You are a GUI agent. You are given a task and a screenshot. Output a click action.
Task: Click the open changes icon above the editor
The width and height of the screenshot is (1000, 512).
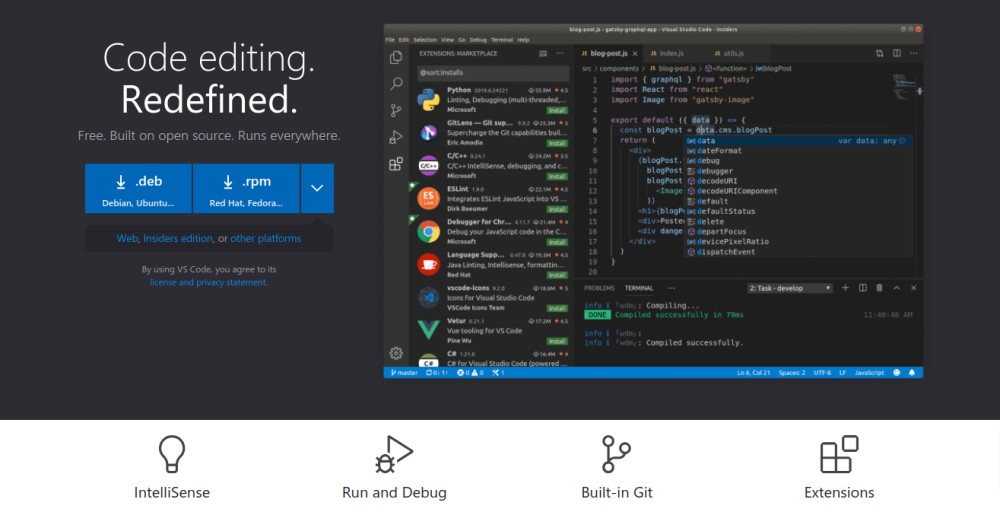[x=880, y=54]
